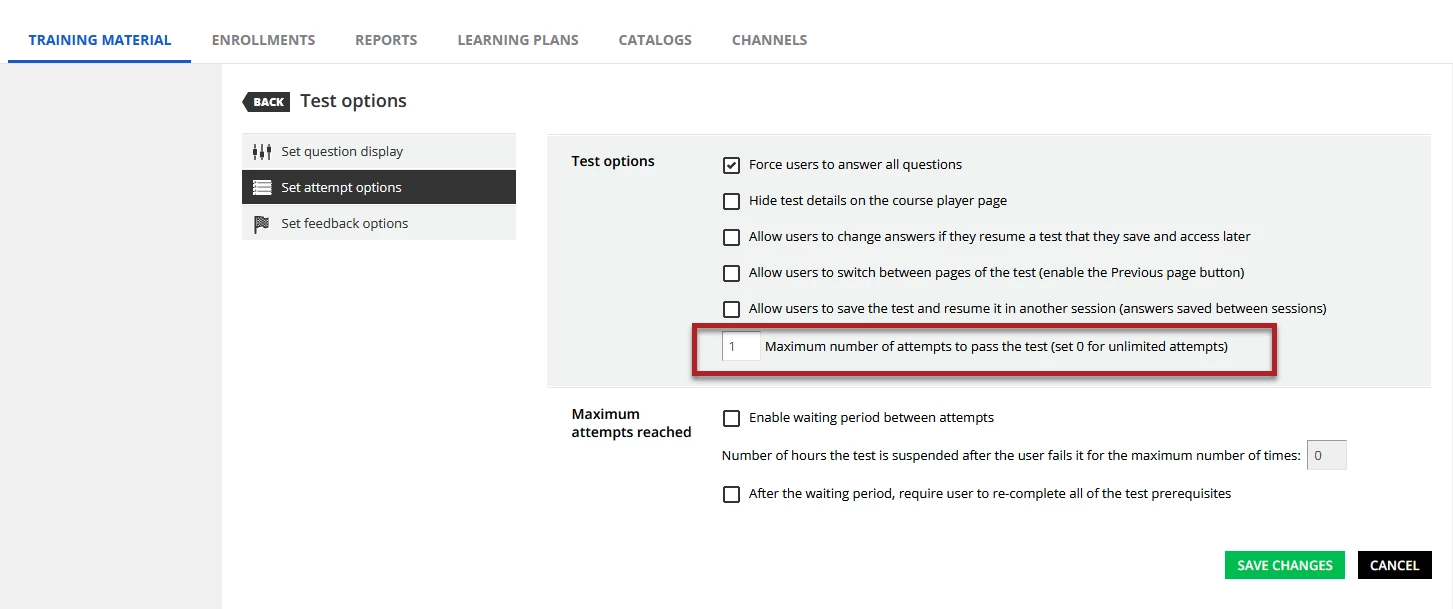Select the Channels tab

[x=769, y=40]
